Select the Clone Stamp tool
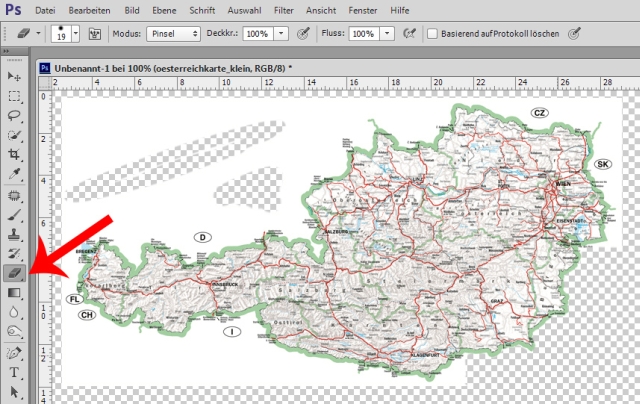 click(x=14, y=233)
